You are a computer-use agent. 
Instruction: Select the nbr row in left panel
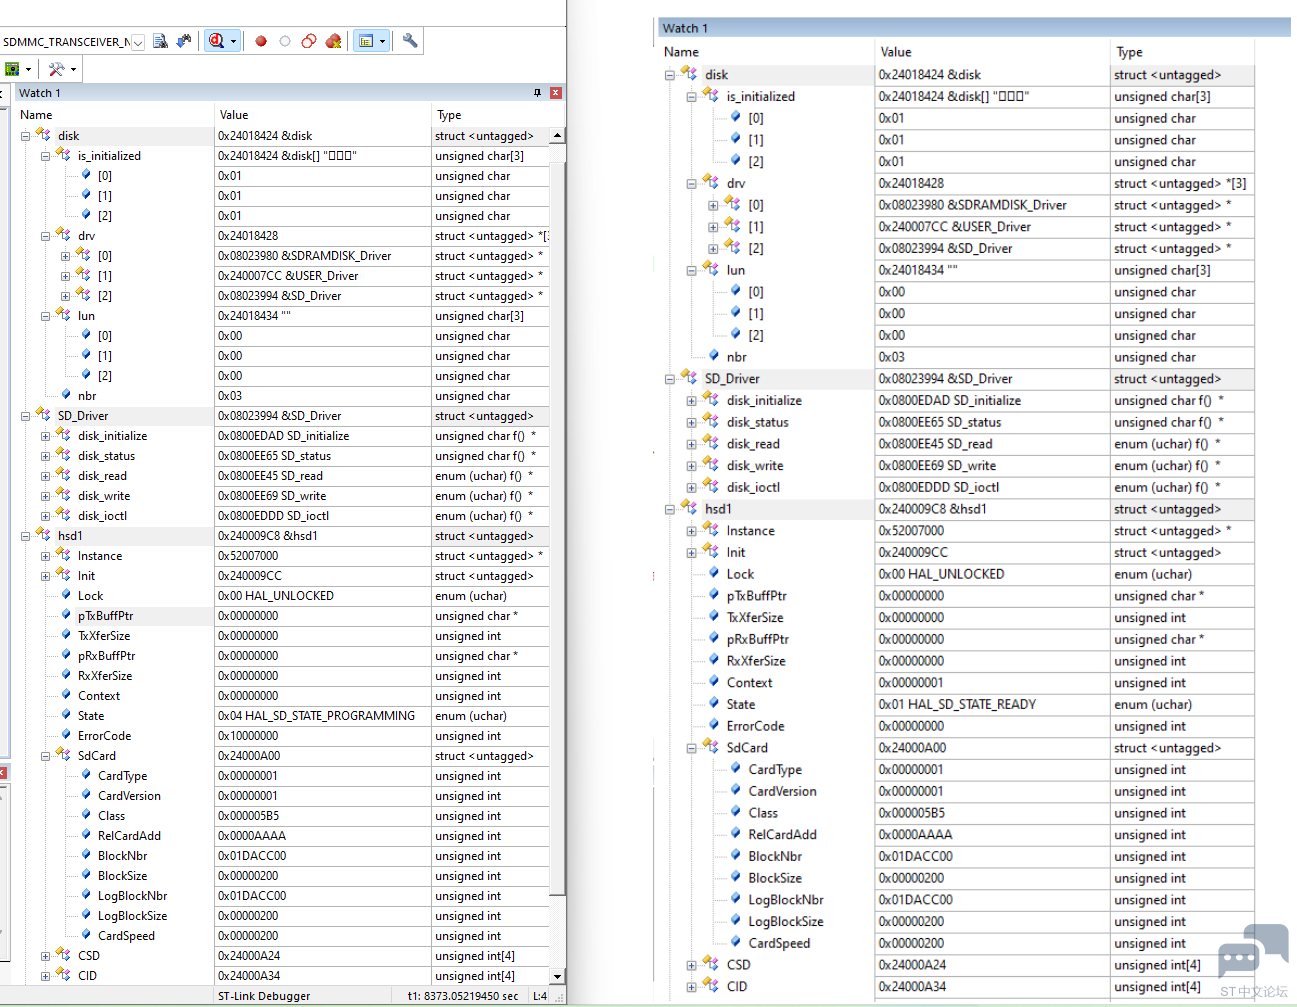[x=283, y=396]
